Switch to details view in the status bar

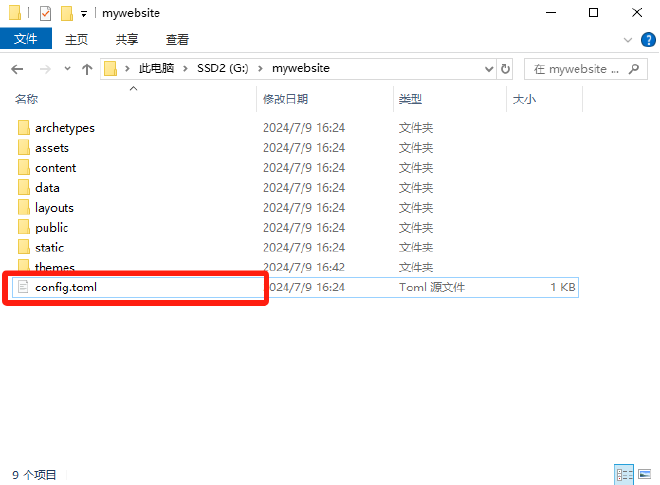click(624, 475)
